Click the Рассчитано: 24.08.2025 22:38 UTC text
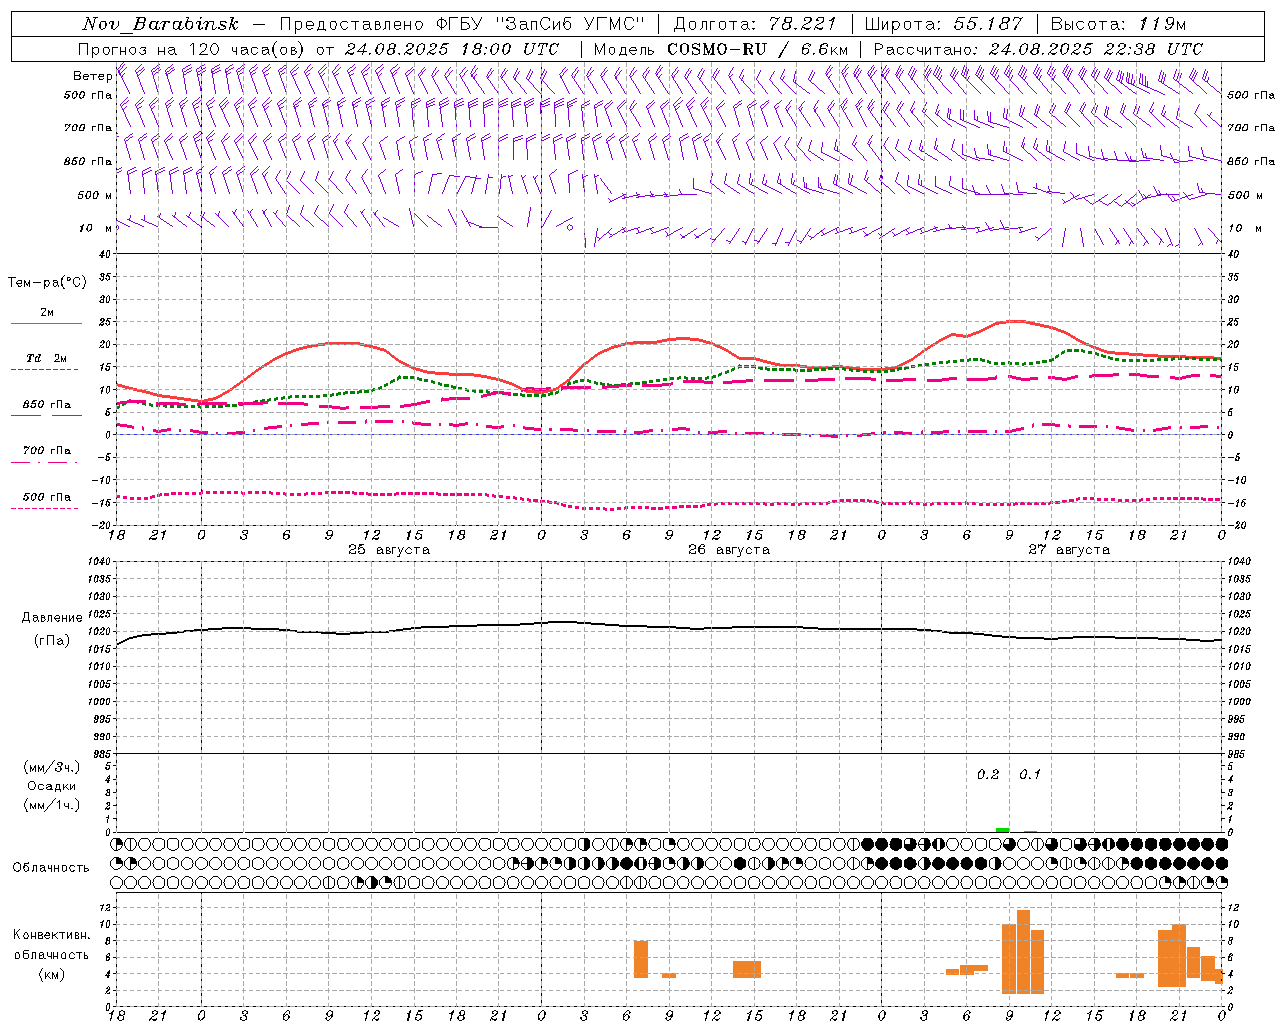Screen dimensions: 1280x1024 pyautogui.click(x=1038, y=49)
